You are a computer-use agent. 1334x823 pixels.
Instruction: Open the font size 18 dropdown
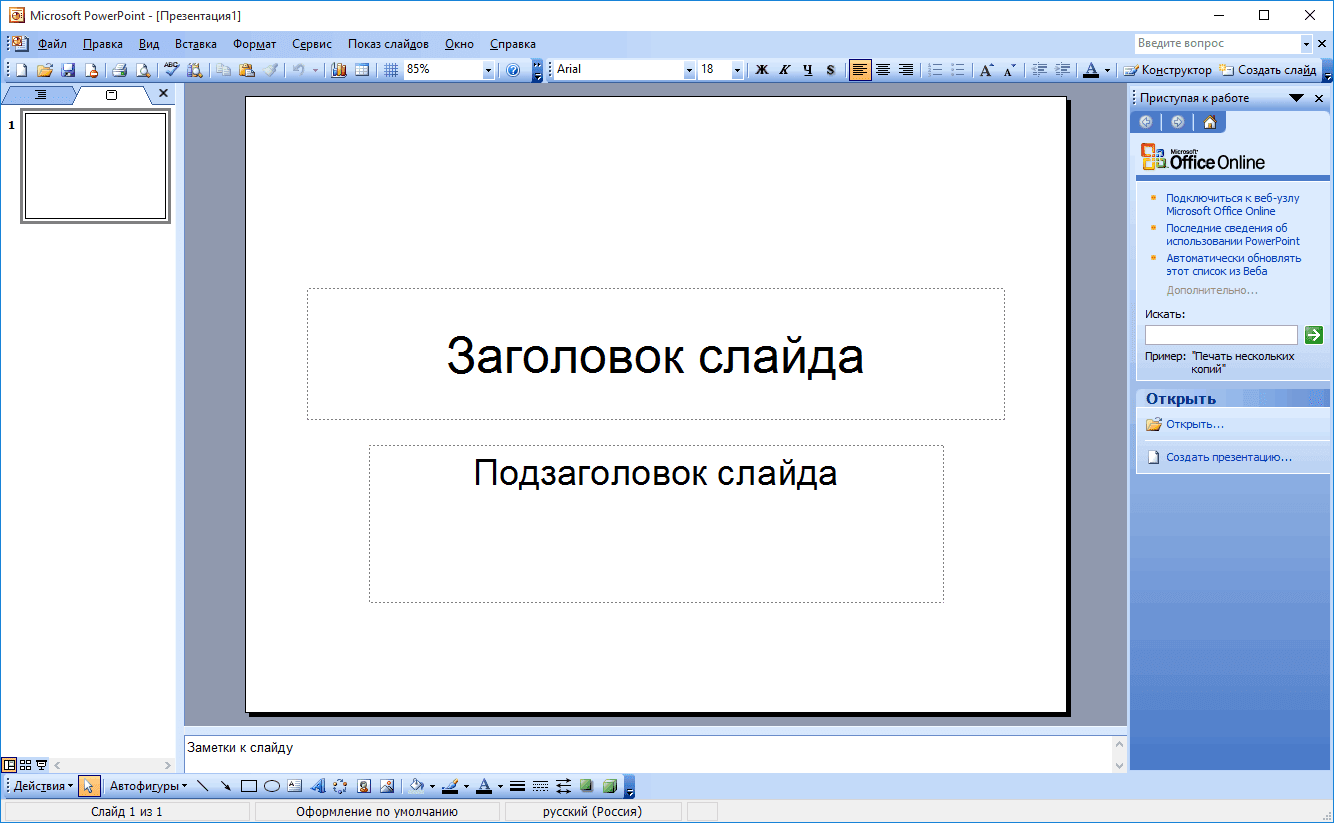pos(737,70)
